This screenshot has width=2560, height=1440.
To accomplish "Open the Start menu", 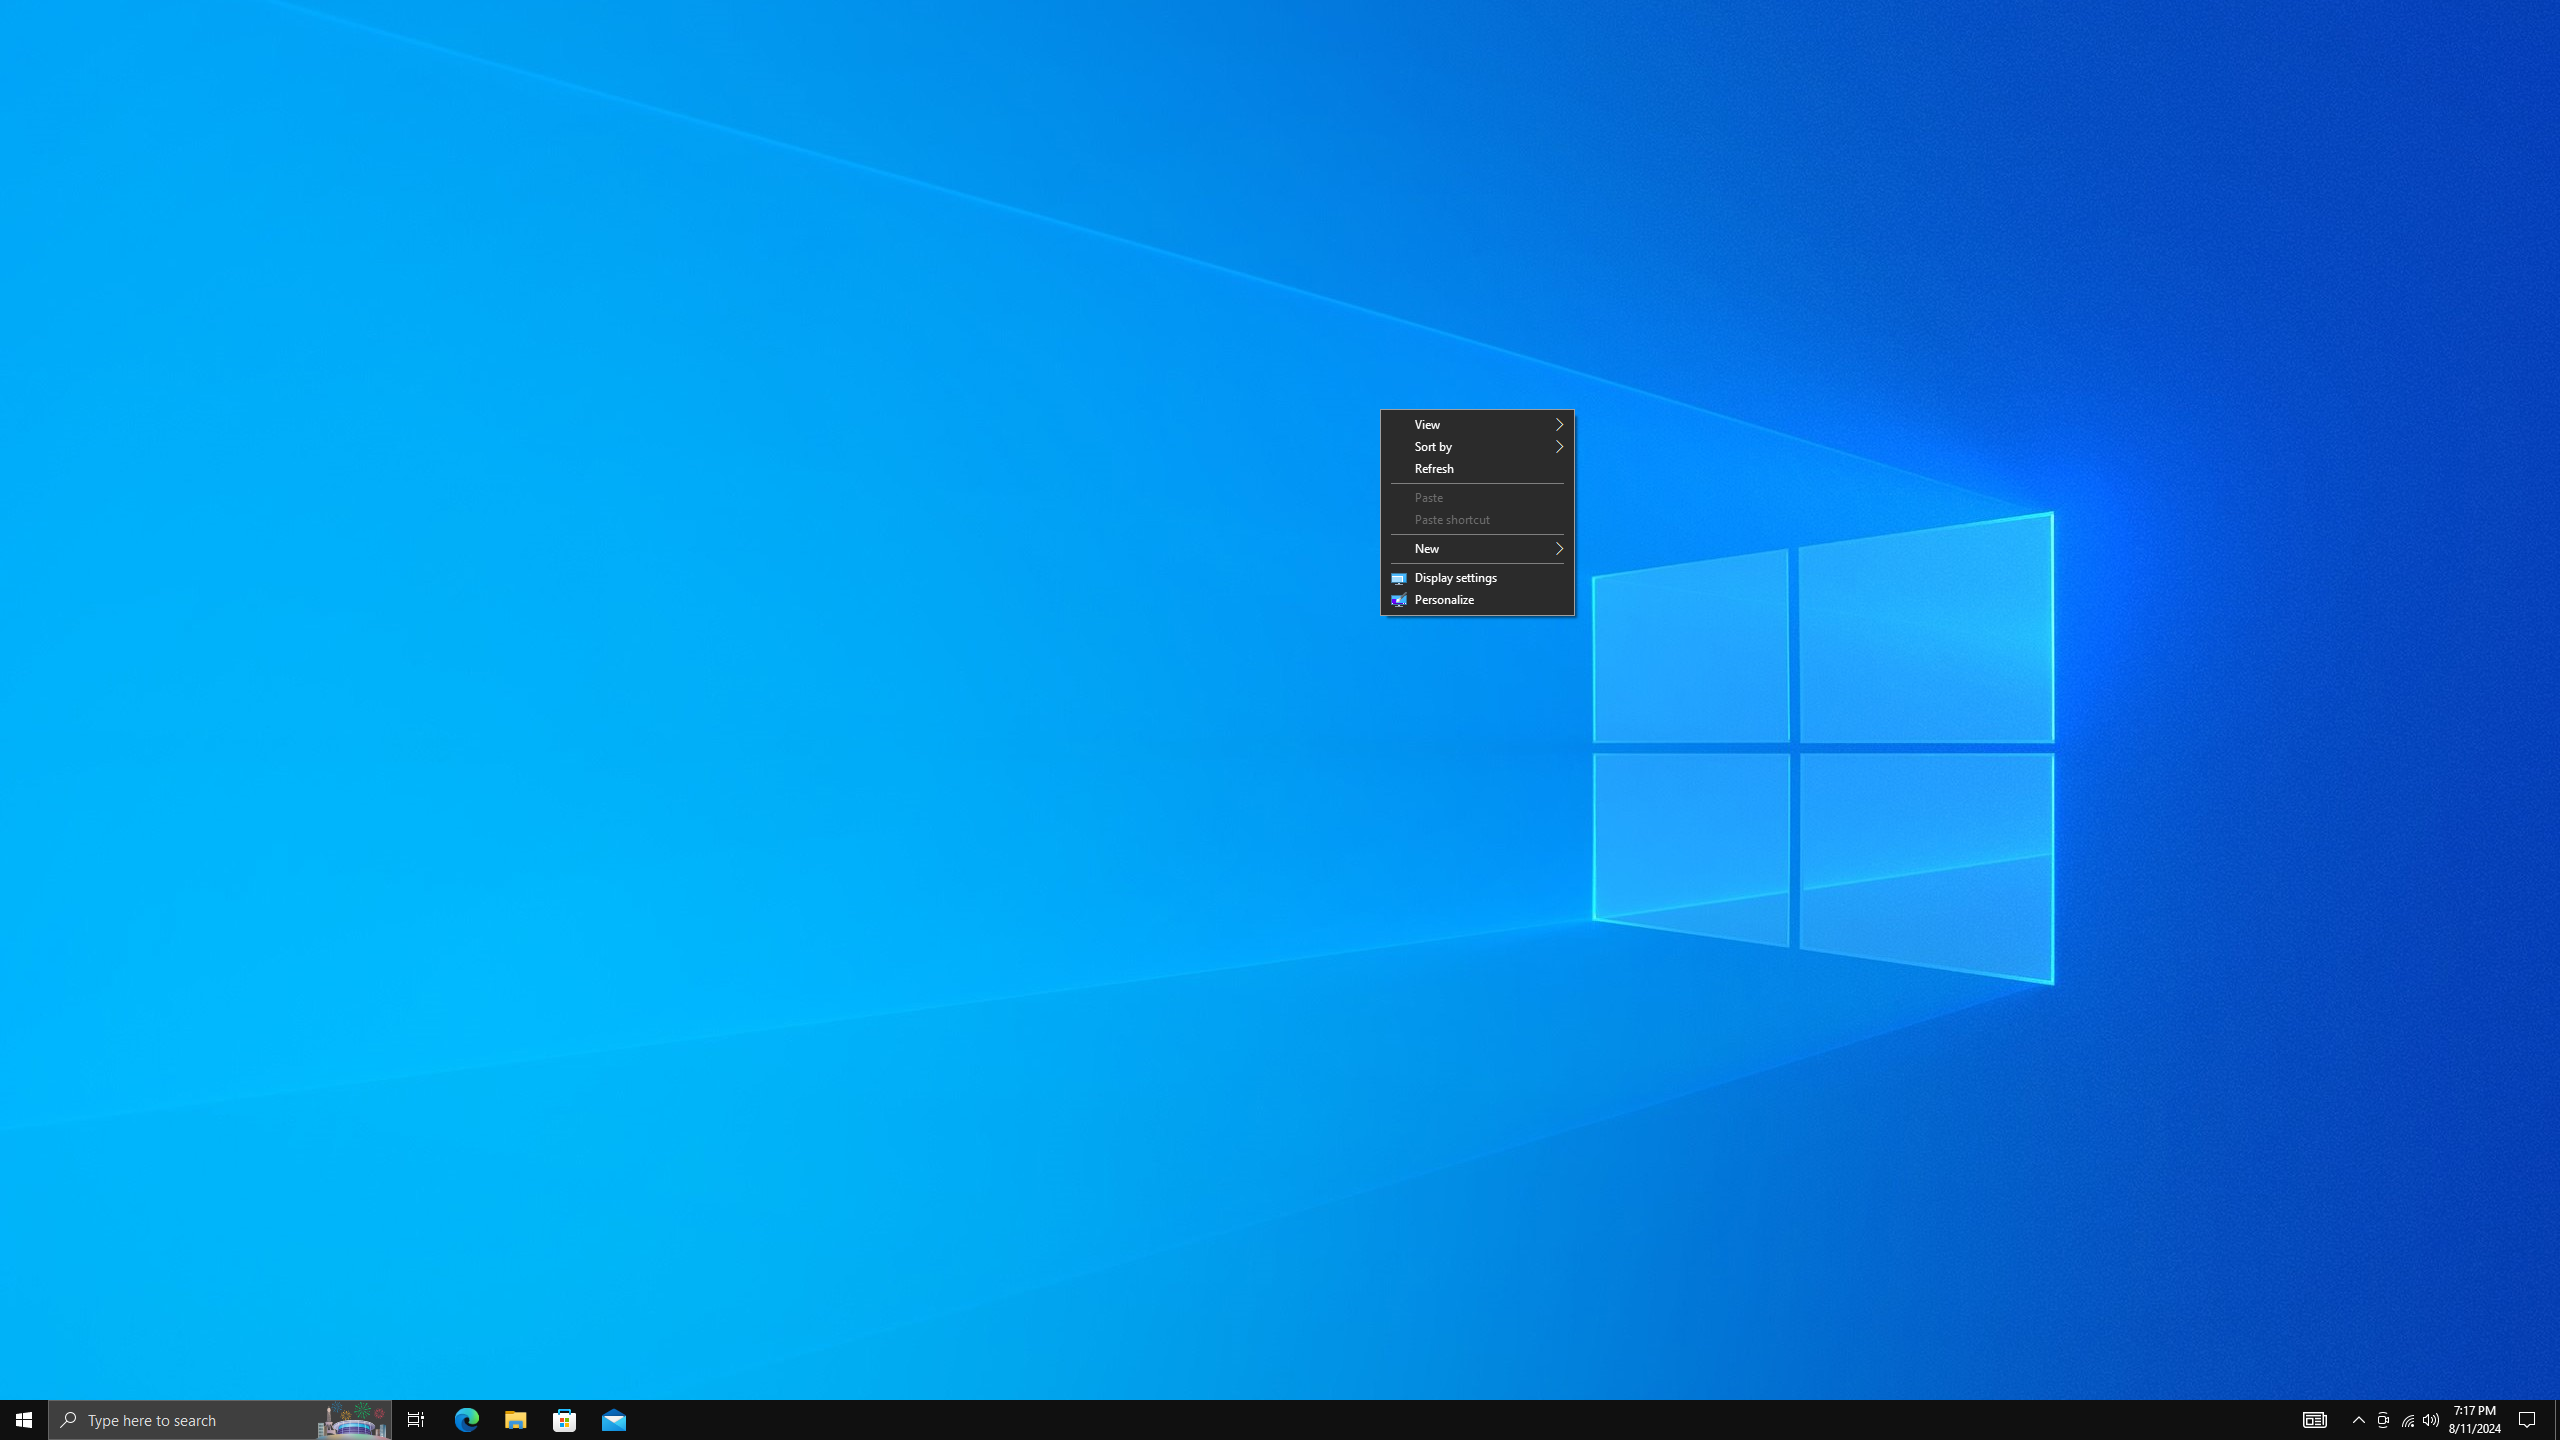I will 24,1419.
